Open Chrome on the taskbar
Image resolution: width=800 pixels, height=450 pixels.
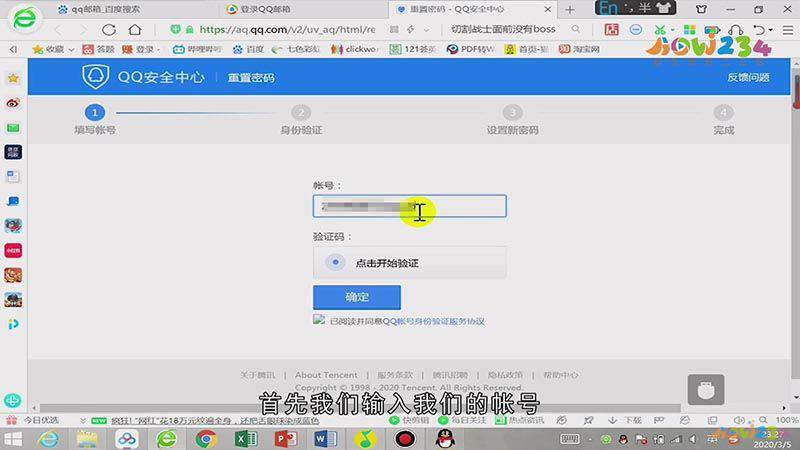point(206,439)
